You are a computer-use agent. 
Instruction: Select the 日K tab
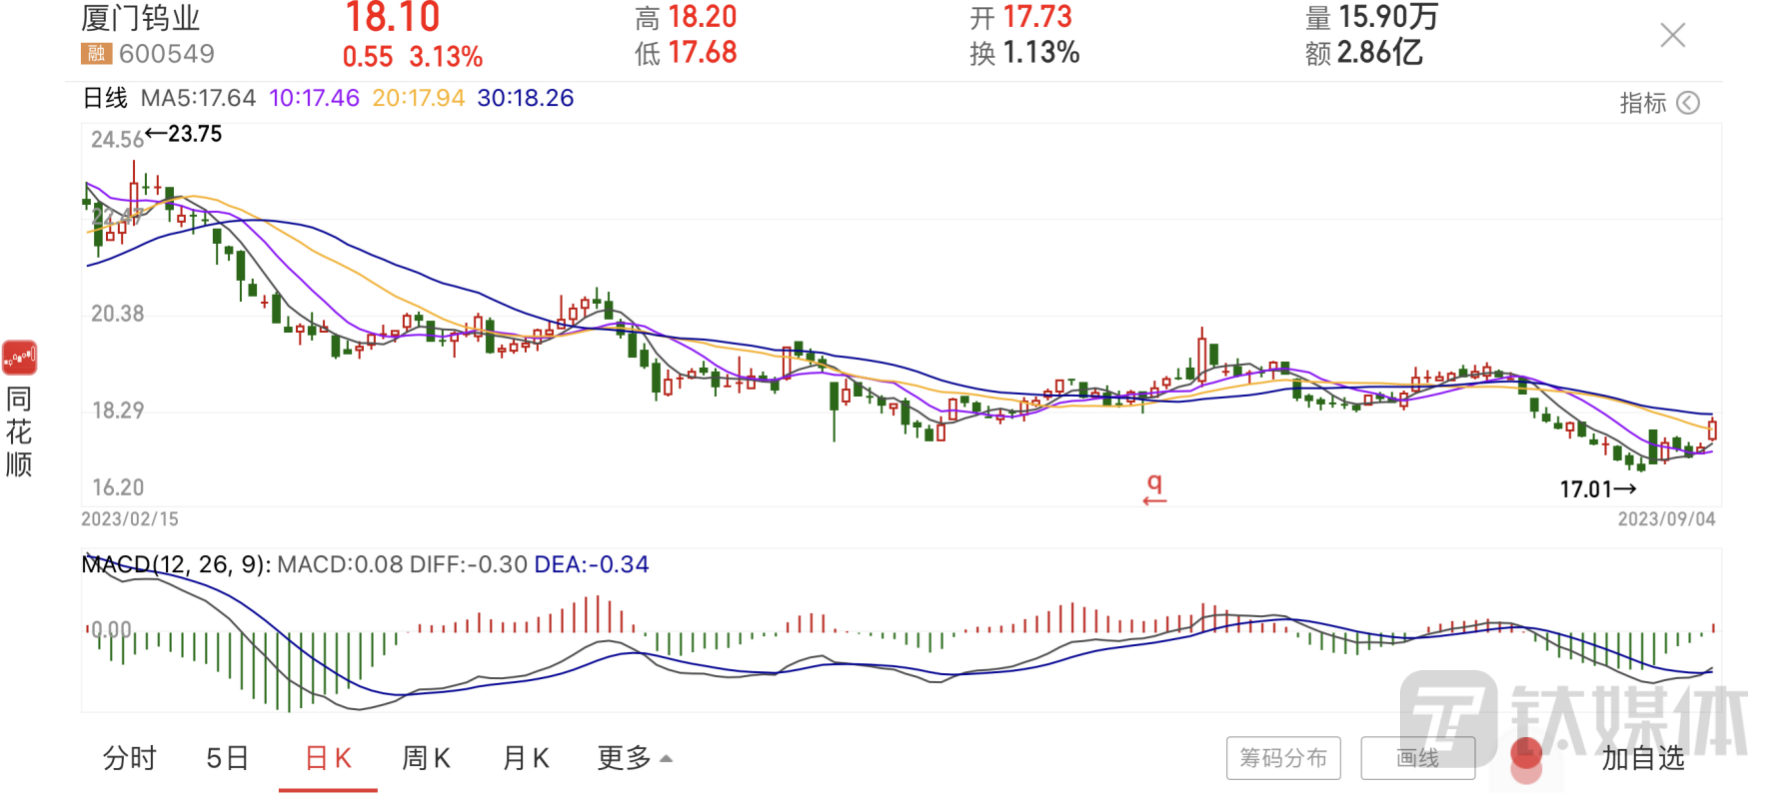[x=328, y=759]
